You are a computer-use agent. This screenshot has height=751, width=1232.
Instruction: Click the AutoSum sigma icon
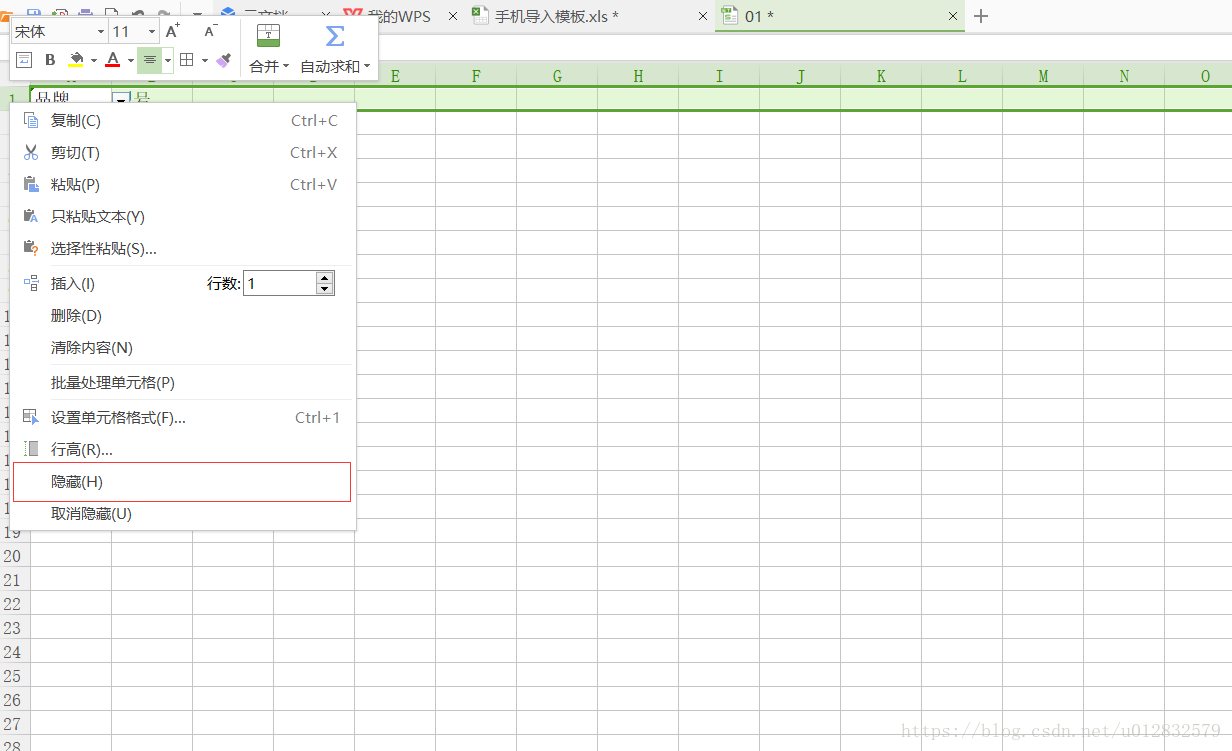pos(335,36)
